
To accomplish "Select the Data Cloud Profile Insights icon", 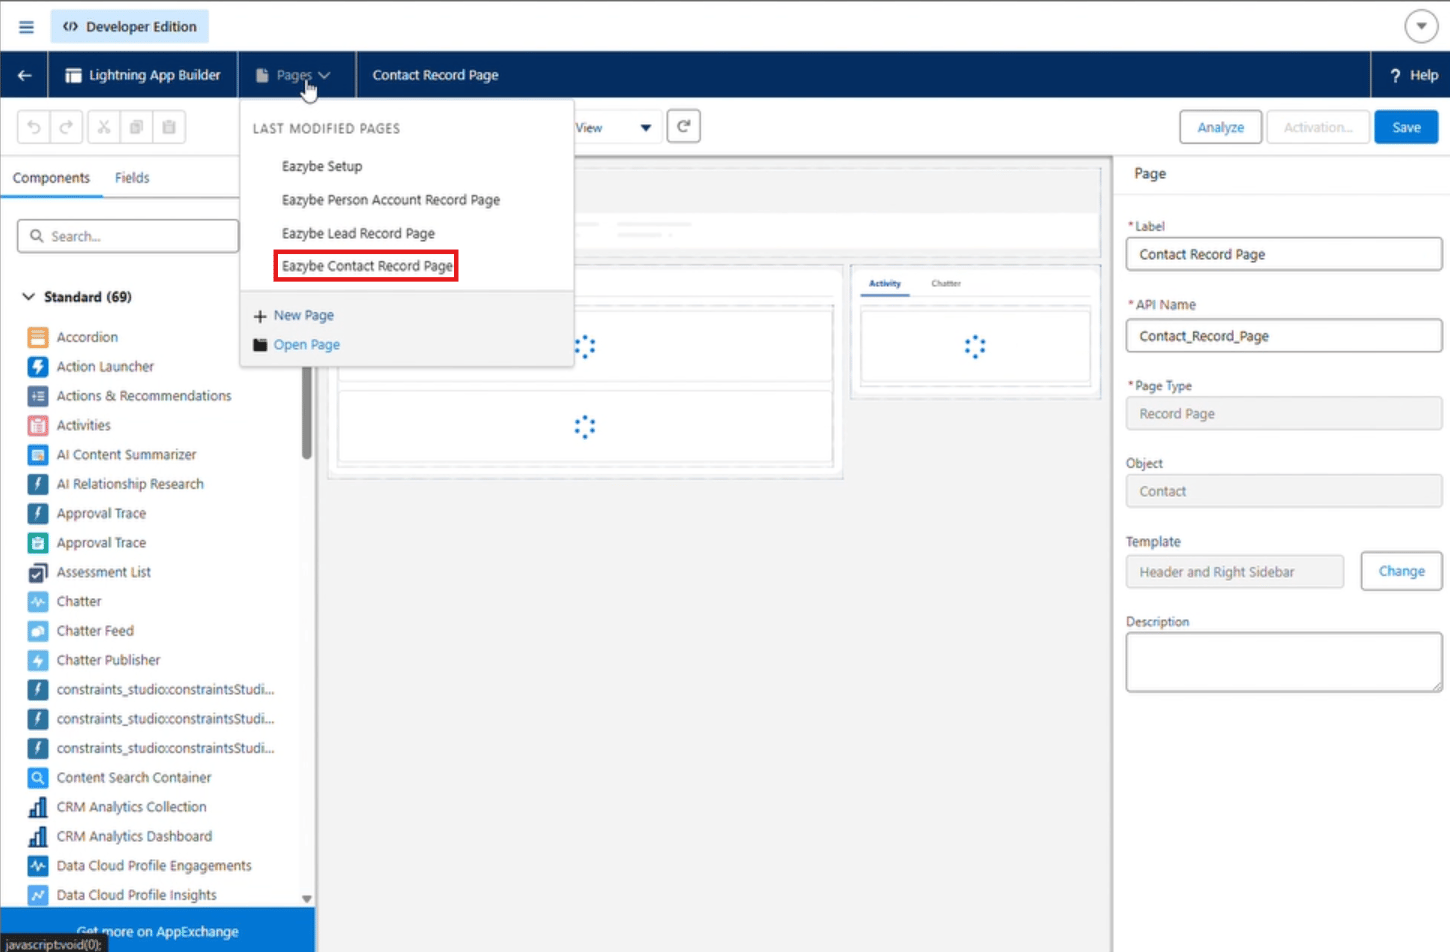I will [38, 895].
